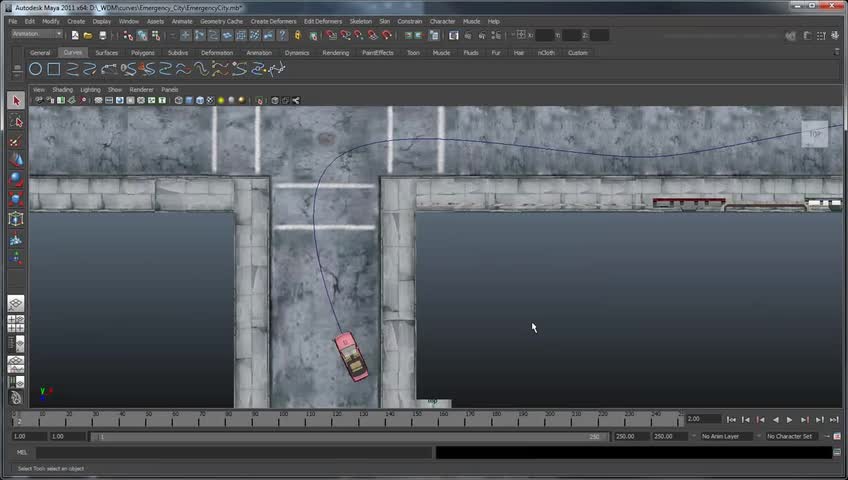Open the Create Deformers menu
The image size is (848, 480).
(x=273, y=21)
